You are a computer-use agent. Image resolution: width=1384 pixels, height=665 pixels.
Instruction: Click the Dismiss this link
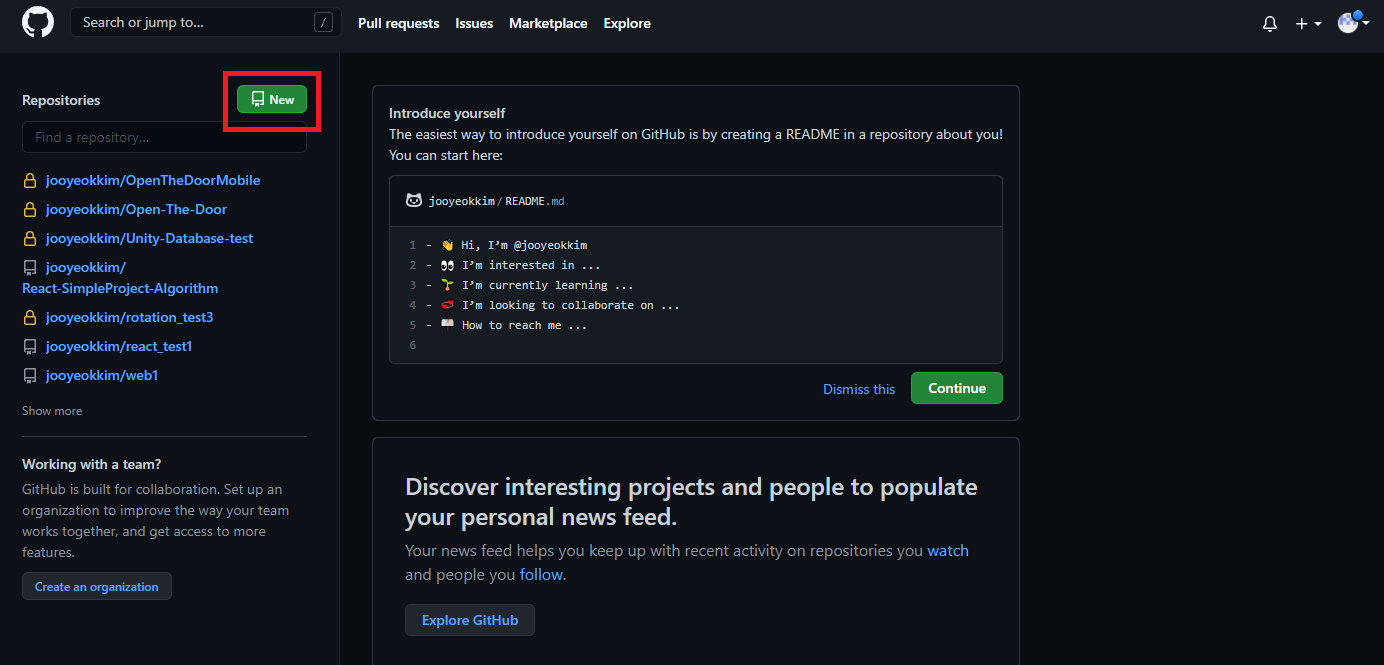click(x=859, y=389)
